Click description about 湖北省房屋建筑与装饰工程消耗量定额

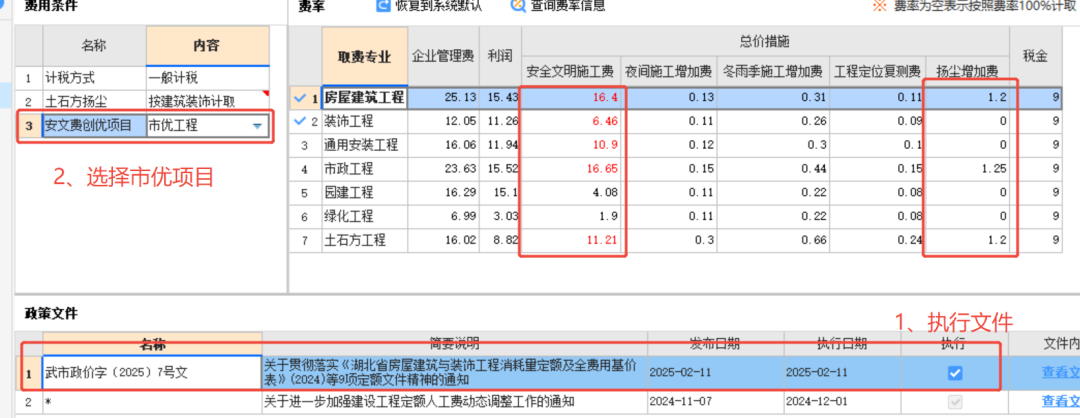[x=455, y=373]
